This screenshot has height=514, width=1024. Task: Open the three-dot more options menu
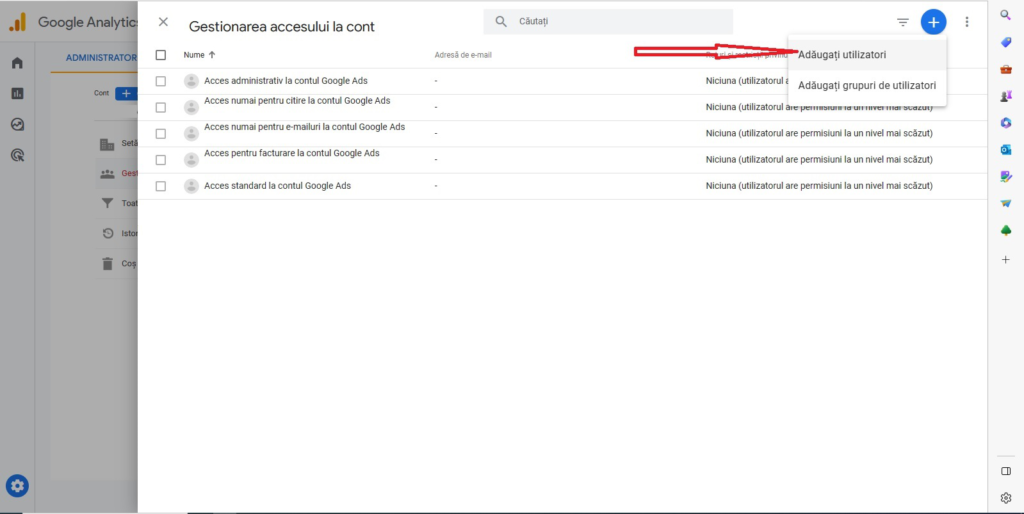coord(967,22)
